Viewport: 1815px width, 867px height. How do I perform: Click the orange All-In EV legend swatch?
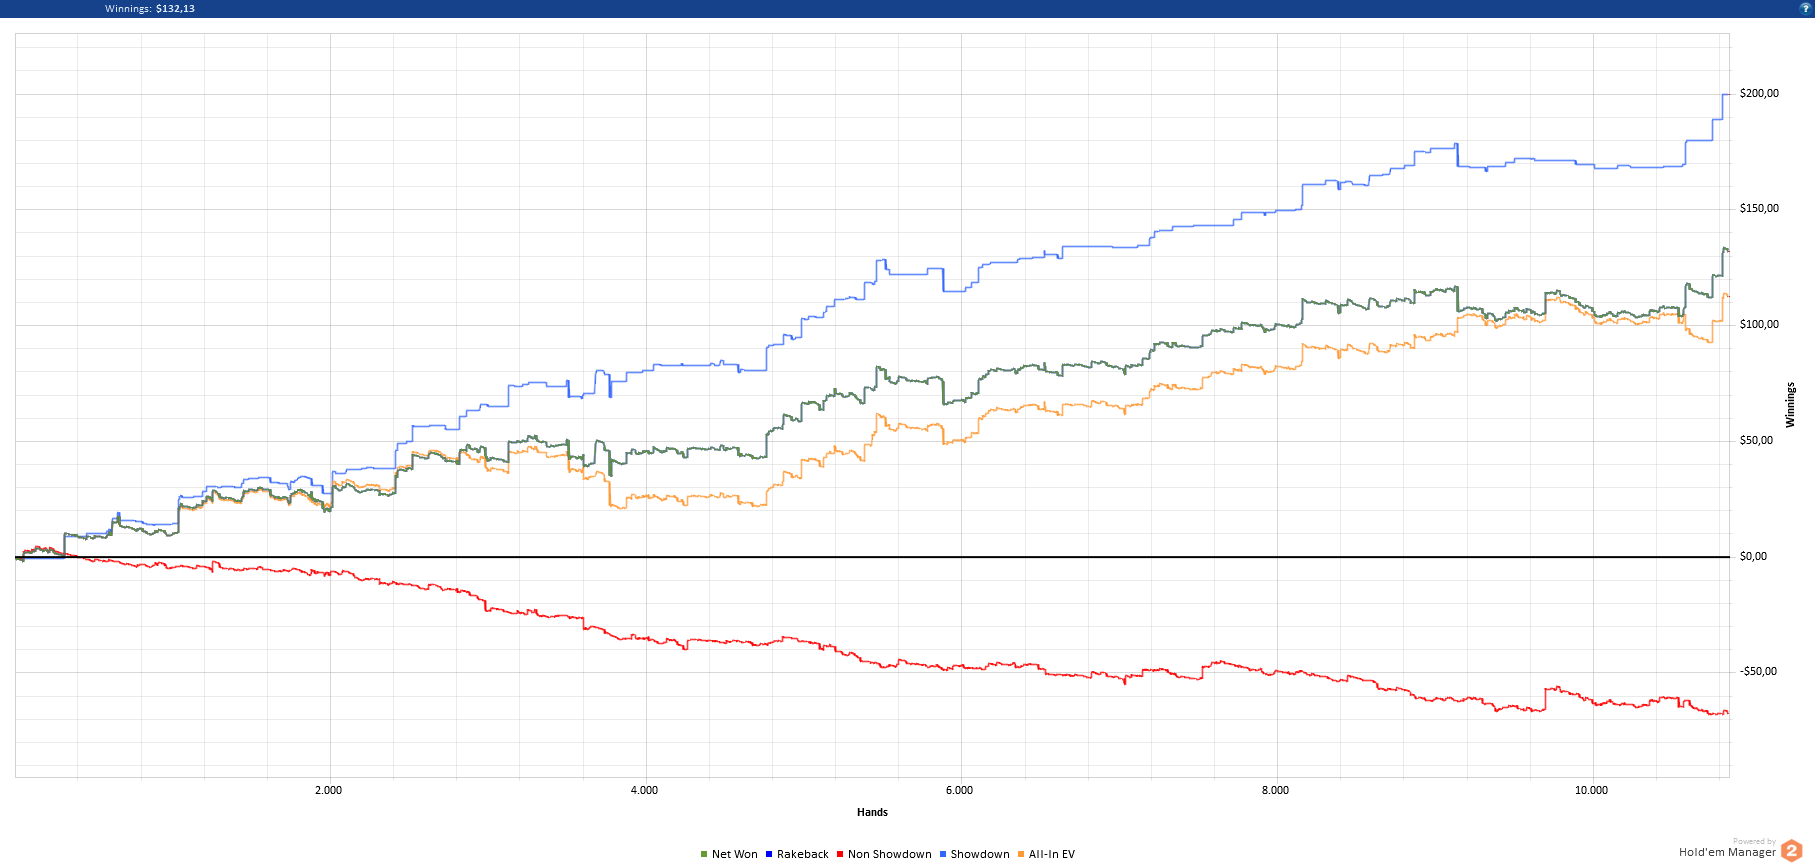point(1021,854)
